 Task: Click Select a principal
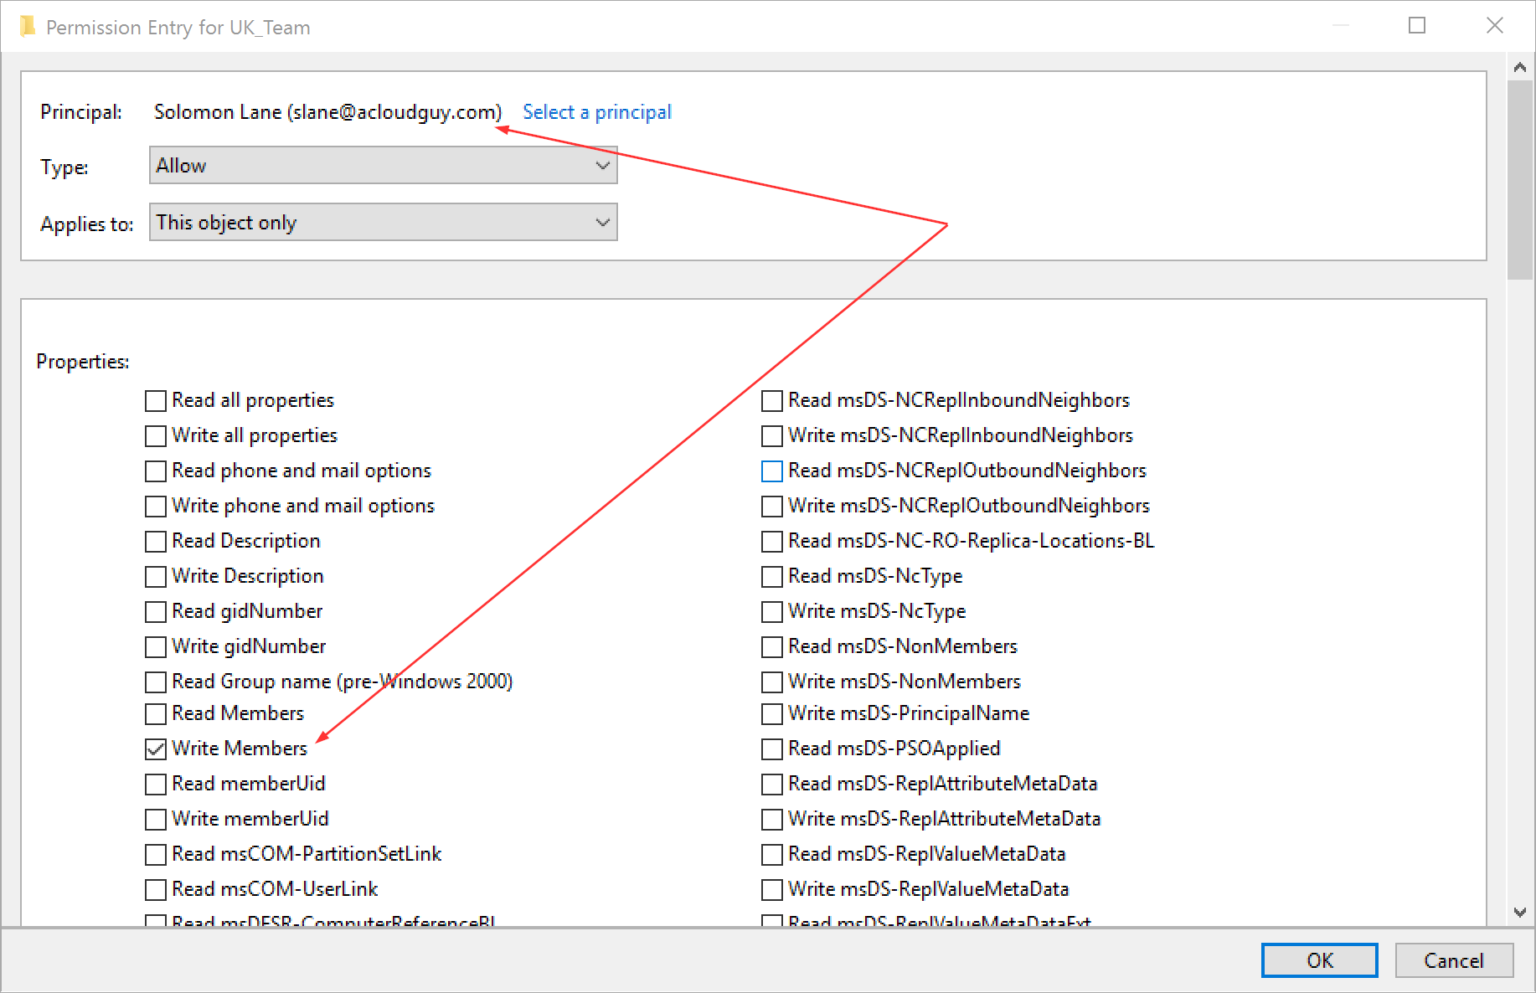[x=597, y=111]
